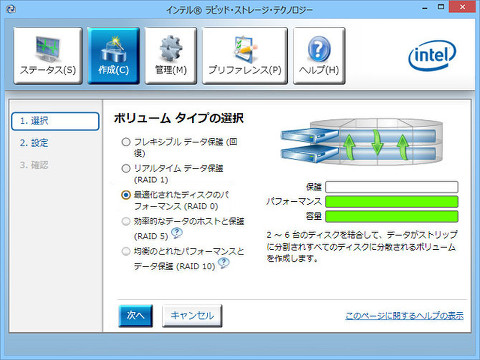Image resolution: width=480 pixels, height=360 pixels.
Task: Close the Rapid Storage window
Action: (462, 7)
